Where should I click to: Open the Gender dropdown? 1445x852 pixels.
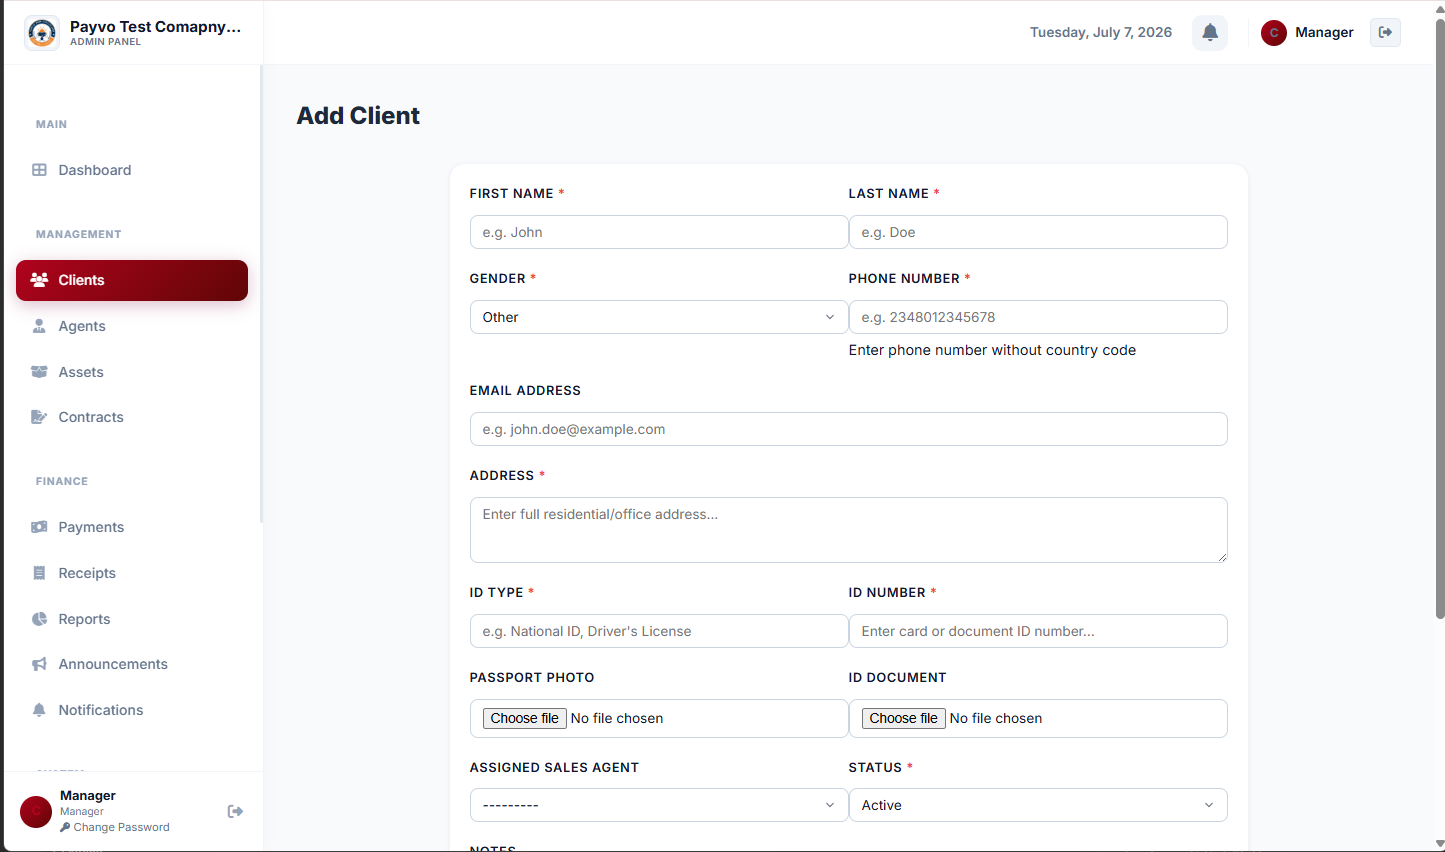tap(659, 317)
